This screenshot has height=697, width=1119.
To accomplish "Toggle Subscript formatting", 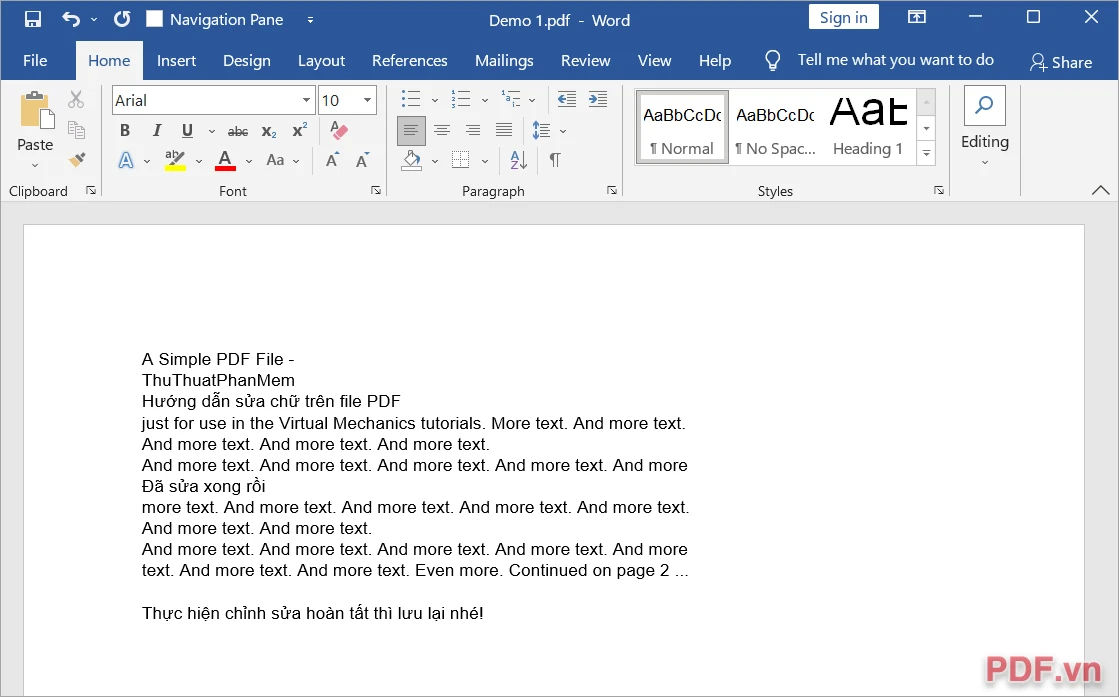I will coord(269,131).
